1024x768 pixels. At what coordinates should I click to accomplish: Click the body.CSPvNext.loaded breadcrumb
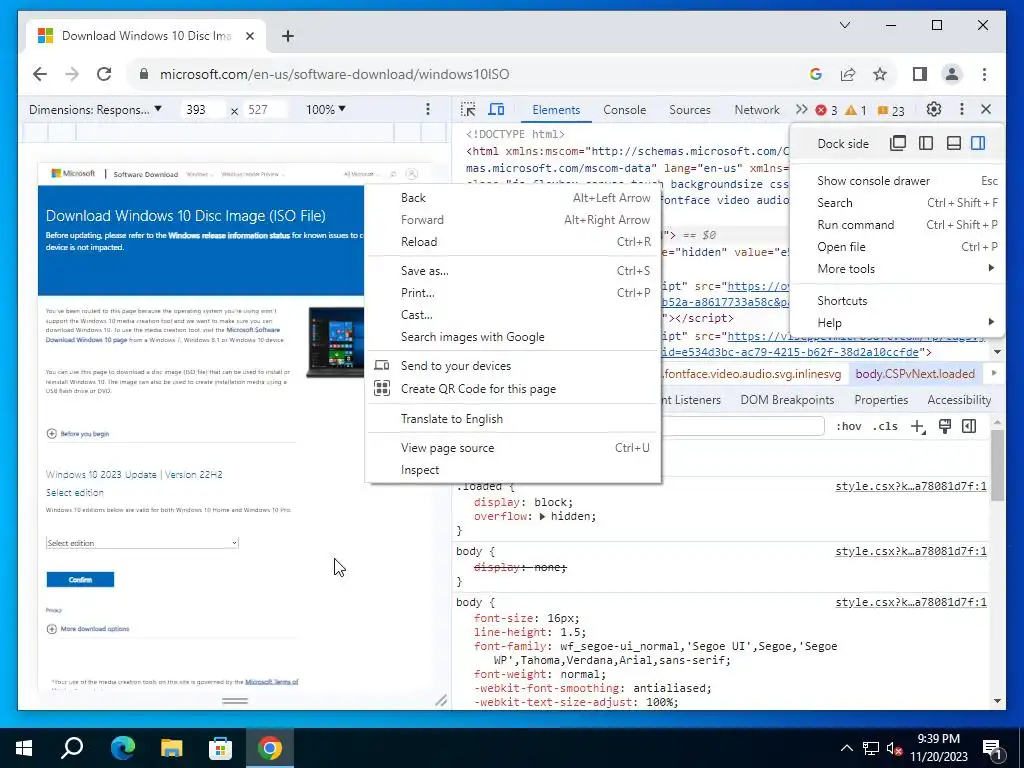click(x=915, y=374)
